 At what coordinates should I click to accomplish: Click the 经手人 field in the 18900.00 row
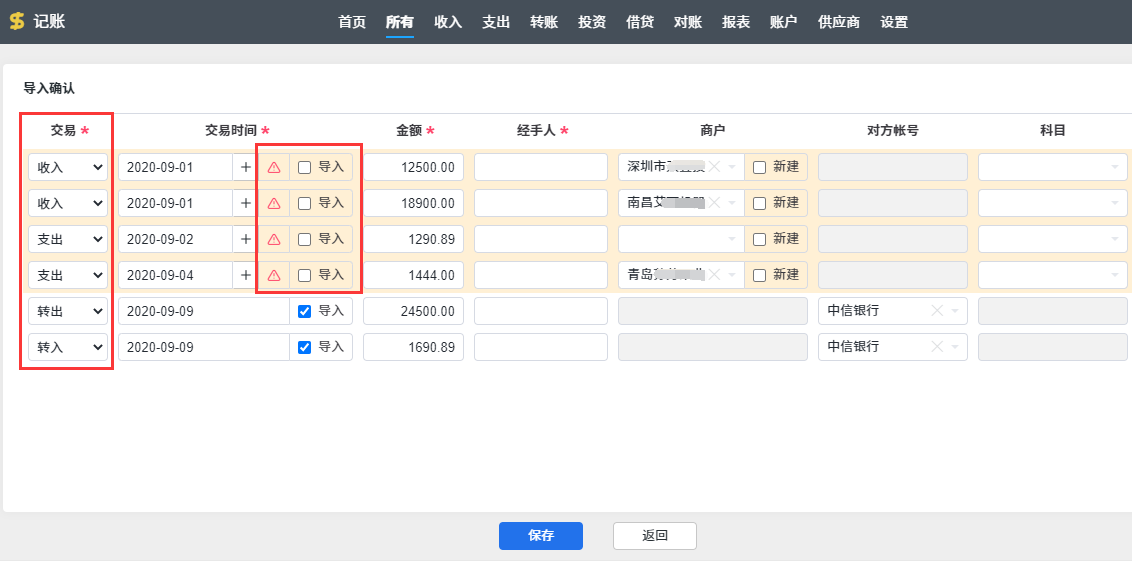coord(541,203)
